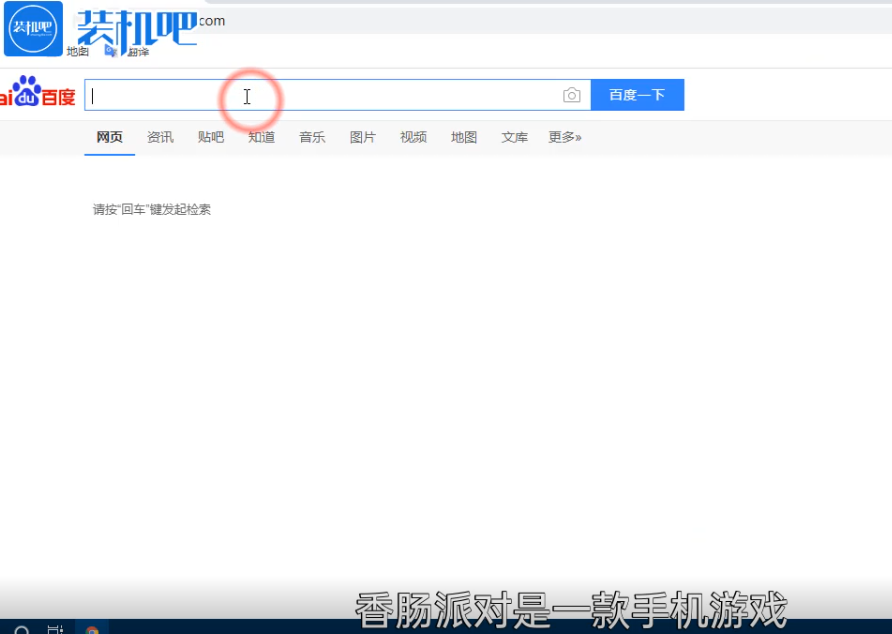Switch to the 音乐 tab
Screen dimensions: 892x634
tap(312, 137)
